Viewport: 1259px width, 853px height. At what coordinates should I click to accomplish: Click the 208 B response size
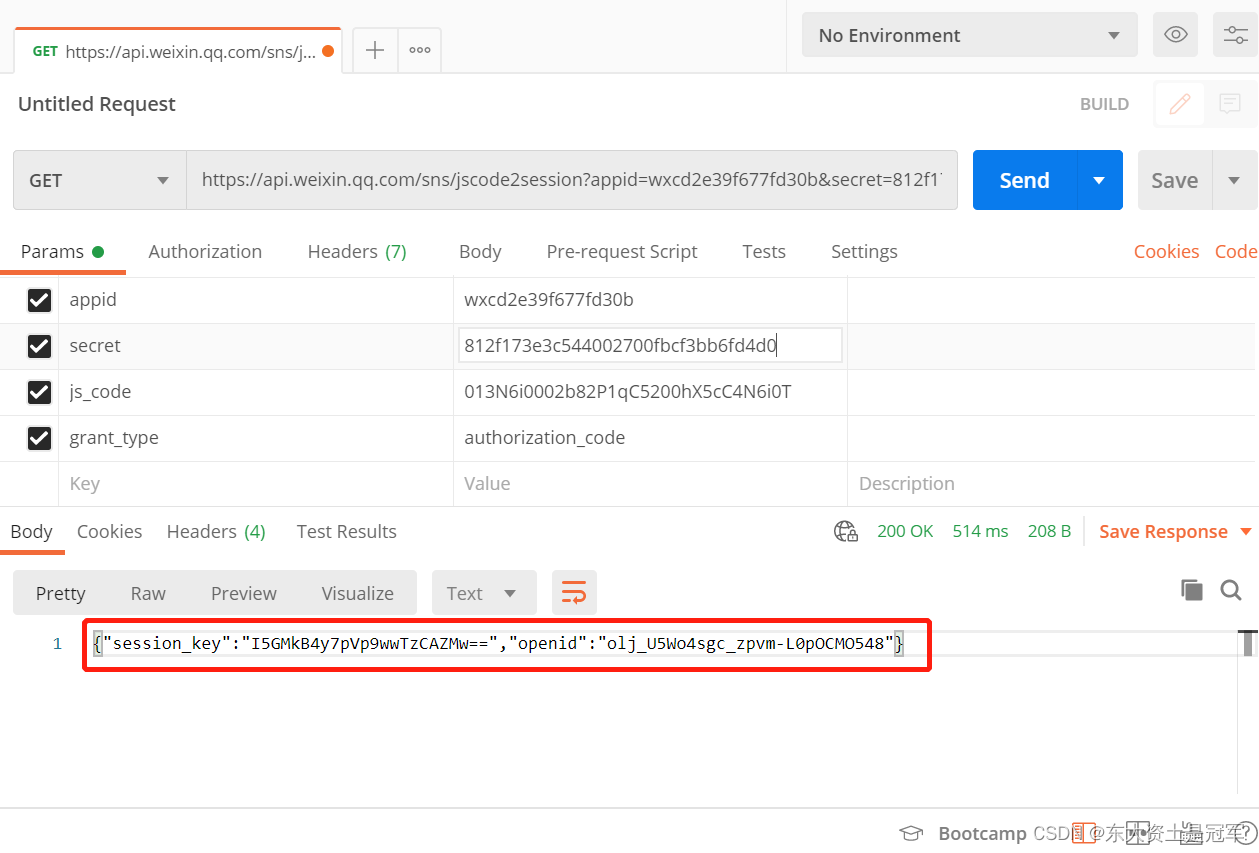1049,531
